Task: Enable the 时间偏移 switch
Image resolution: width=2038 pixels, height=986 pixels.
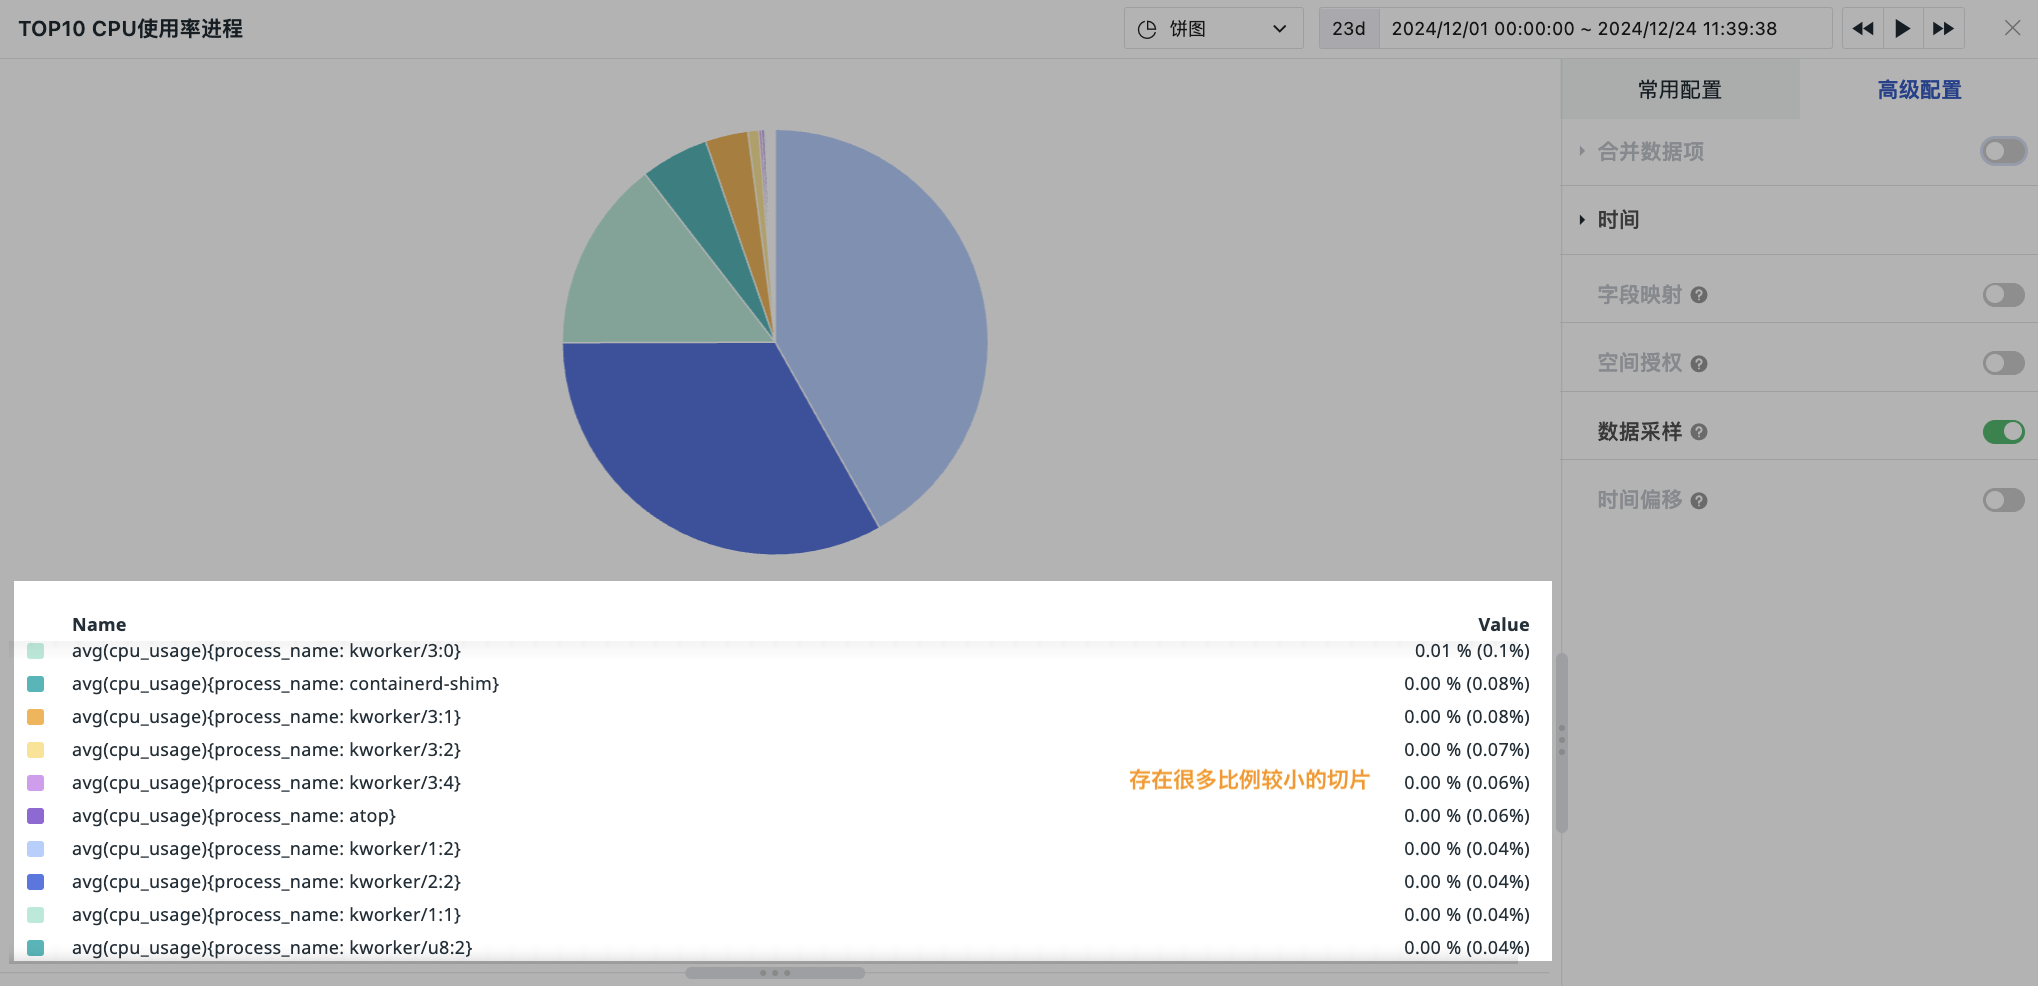Action: click(2003, 500)
